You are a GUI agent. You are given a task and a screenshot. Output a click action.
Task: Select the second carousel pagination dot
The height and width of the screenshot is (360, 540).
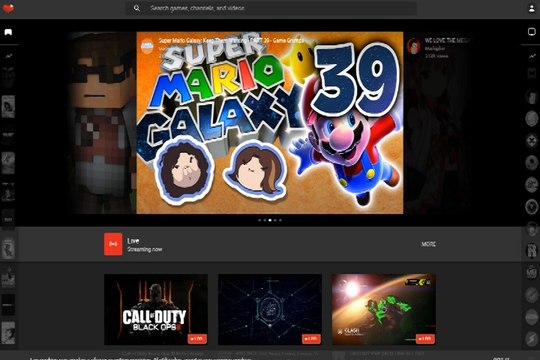pyautogui.click(x=265, y=220)
